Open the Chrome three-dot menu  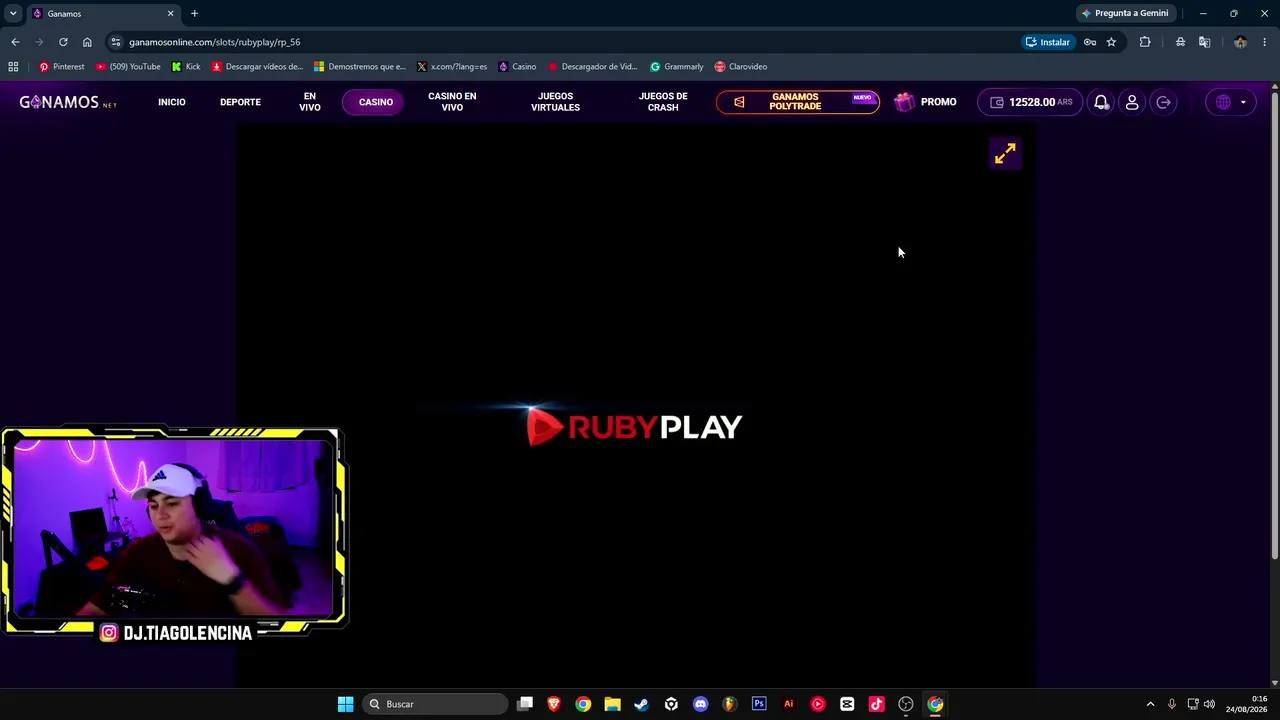1265,42
